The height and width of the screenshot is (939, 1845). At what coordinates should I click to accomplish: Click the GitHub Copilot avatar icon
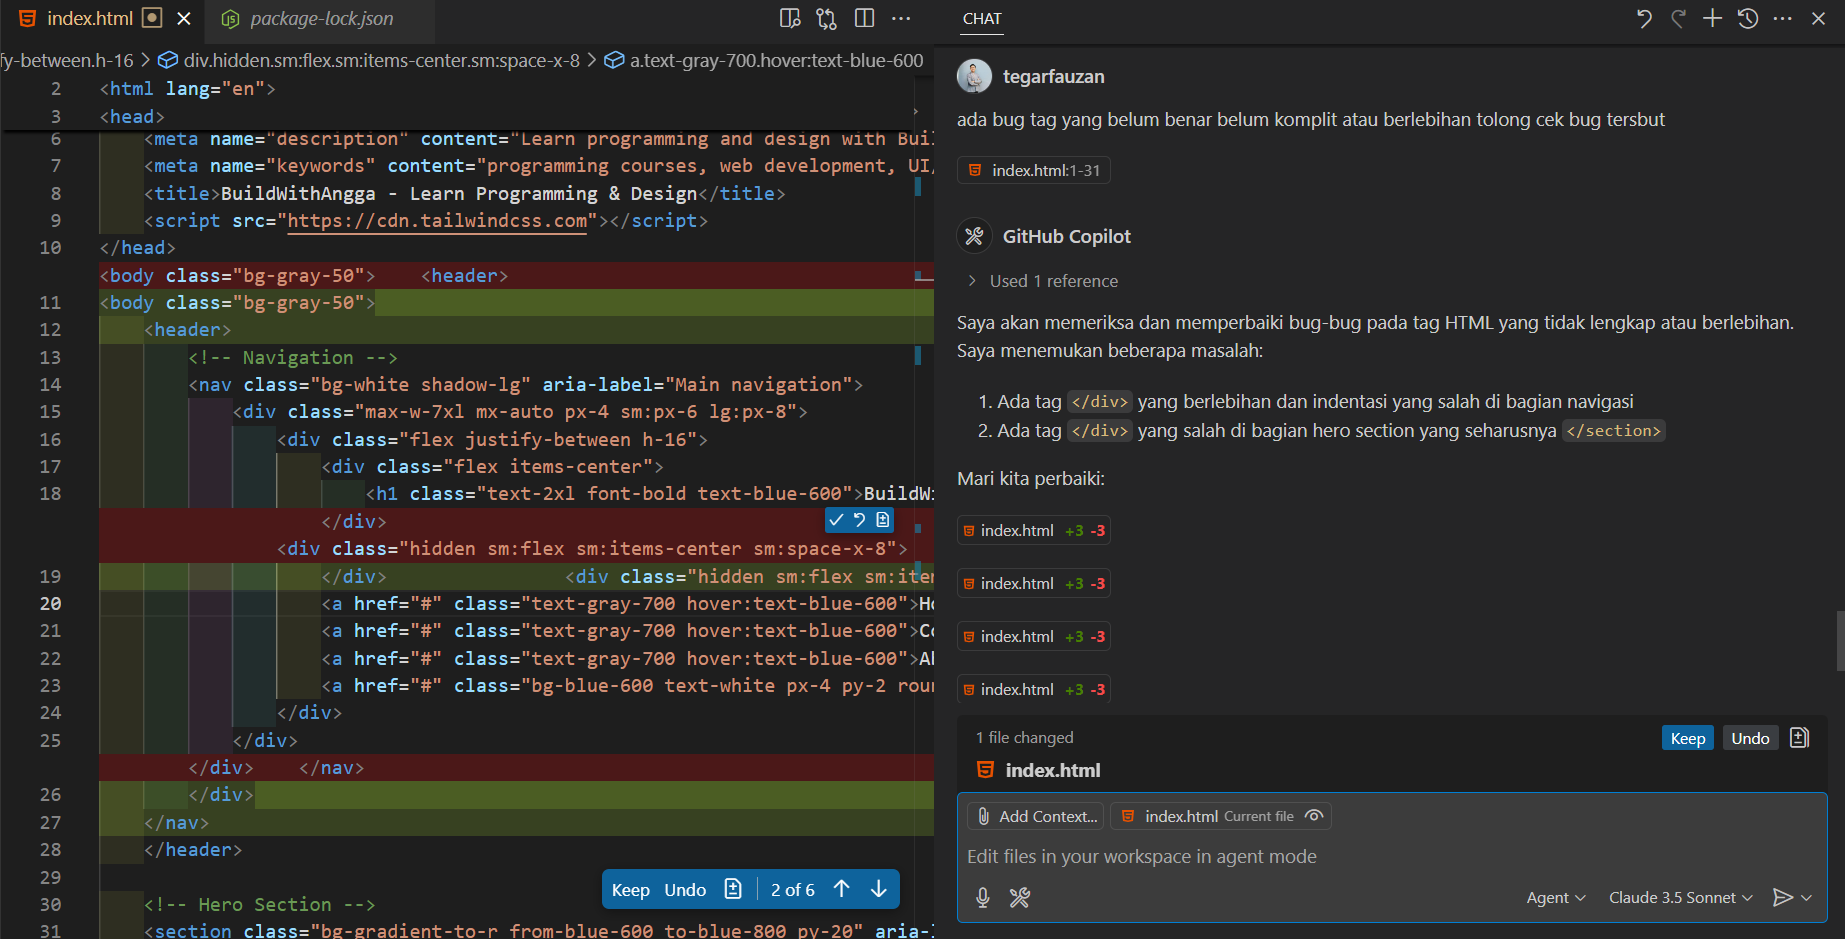974,236
